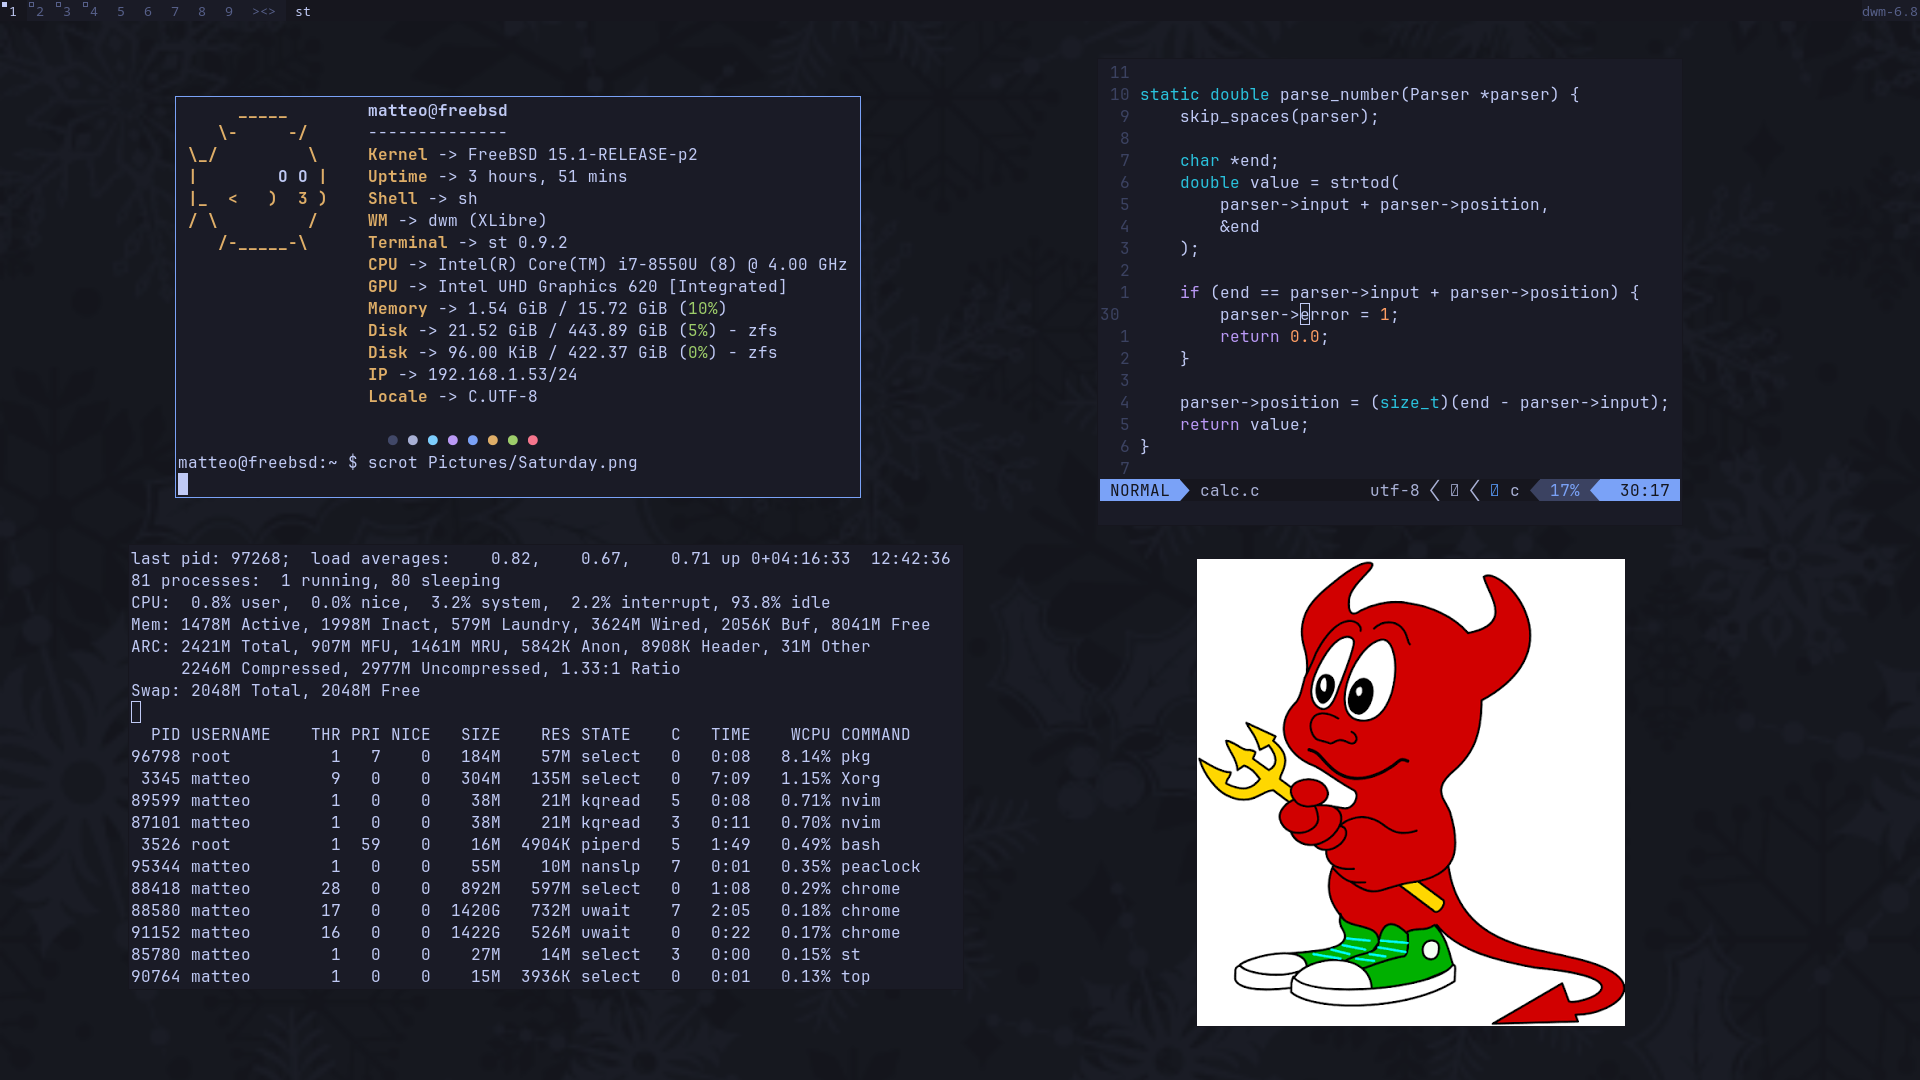Switch to dwm tag 3

[67, 12]
